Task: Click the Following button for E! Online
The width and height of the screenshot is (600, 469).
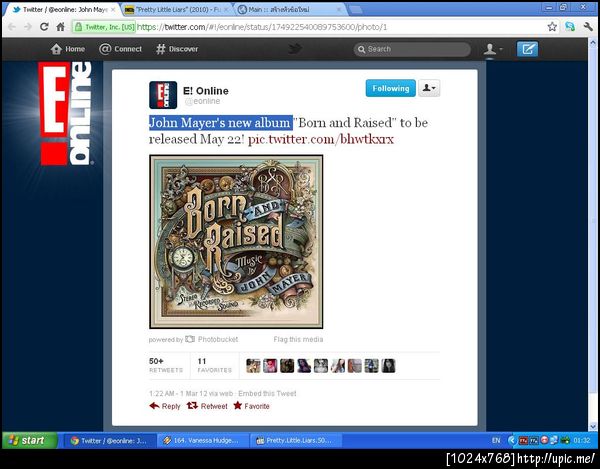Action: tap(390, 88)
